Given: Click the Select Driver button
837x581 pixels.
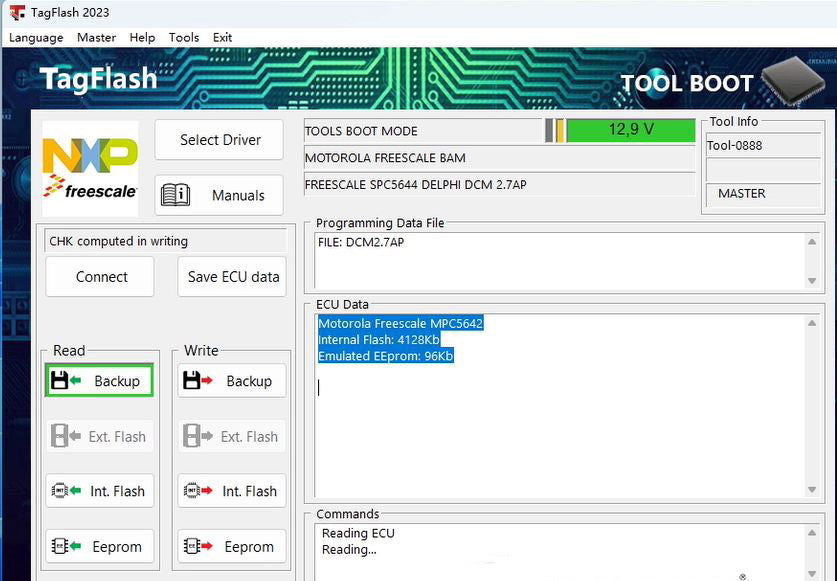Looking at the screenshot, I should click(219, 139).
